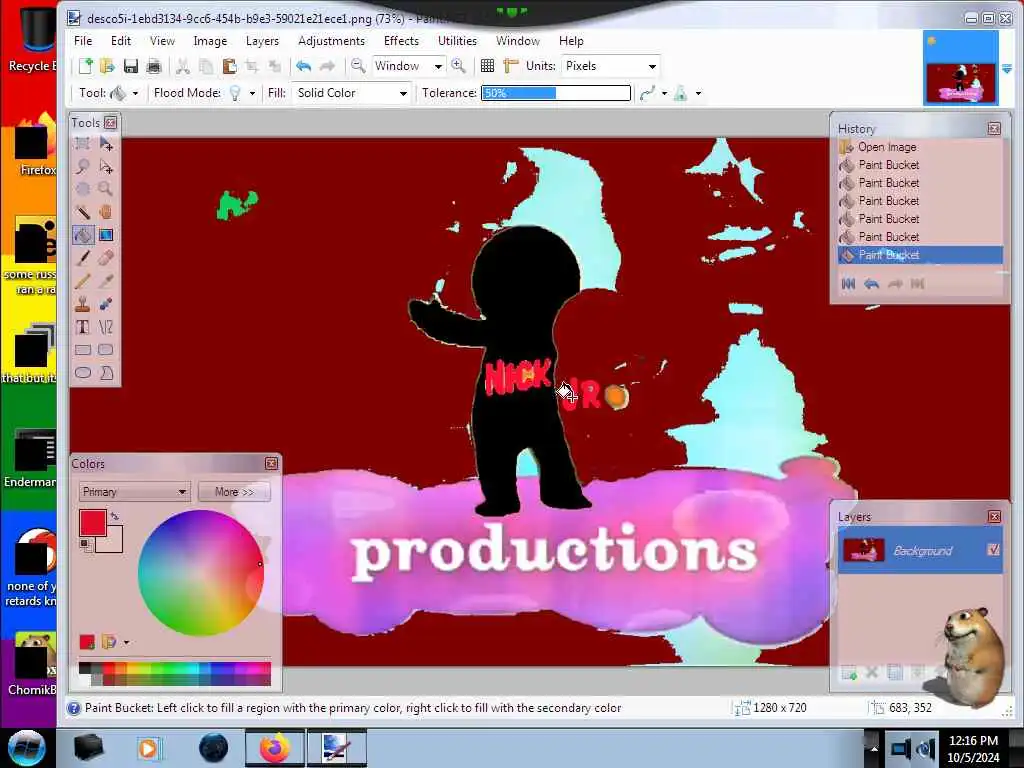Click the Tolerance 50% slider bar
1024x768 pixels.
tap(556, 93)
